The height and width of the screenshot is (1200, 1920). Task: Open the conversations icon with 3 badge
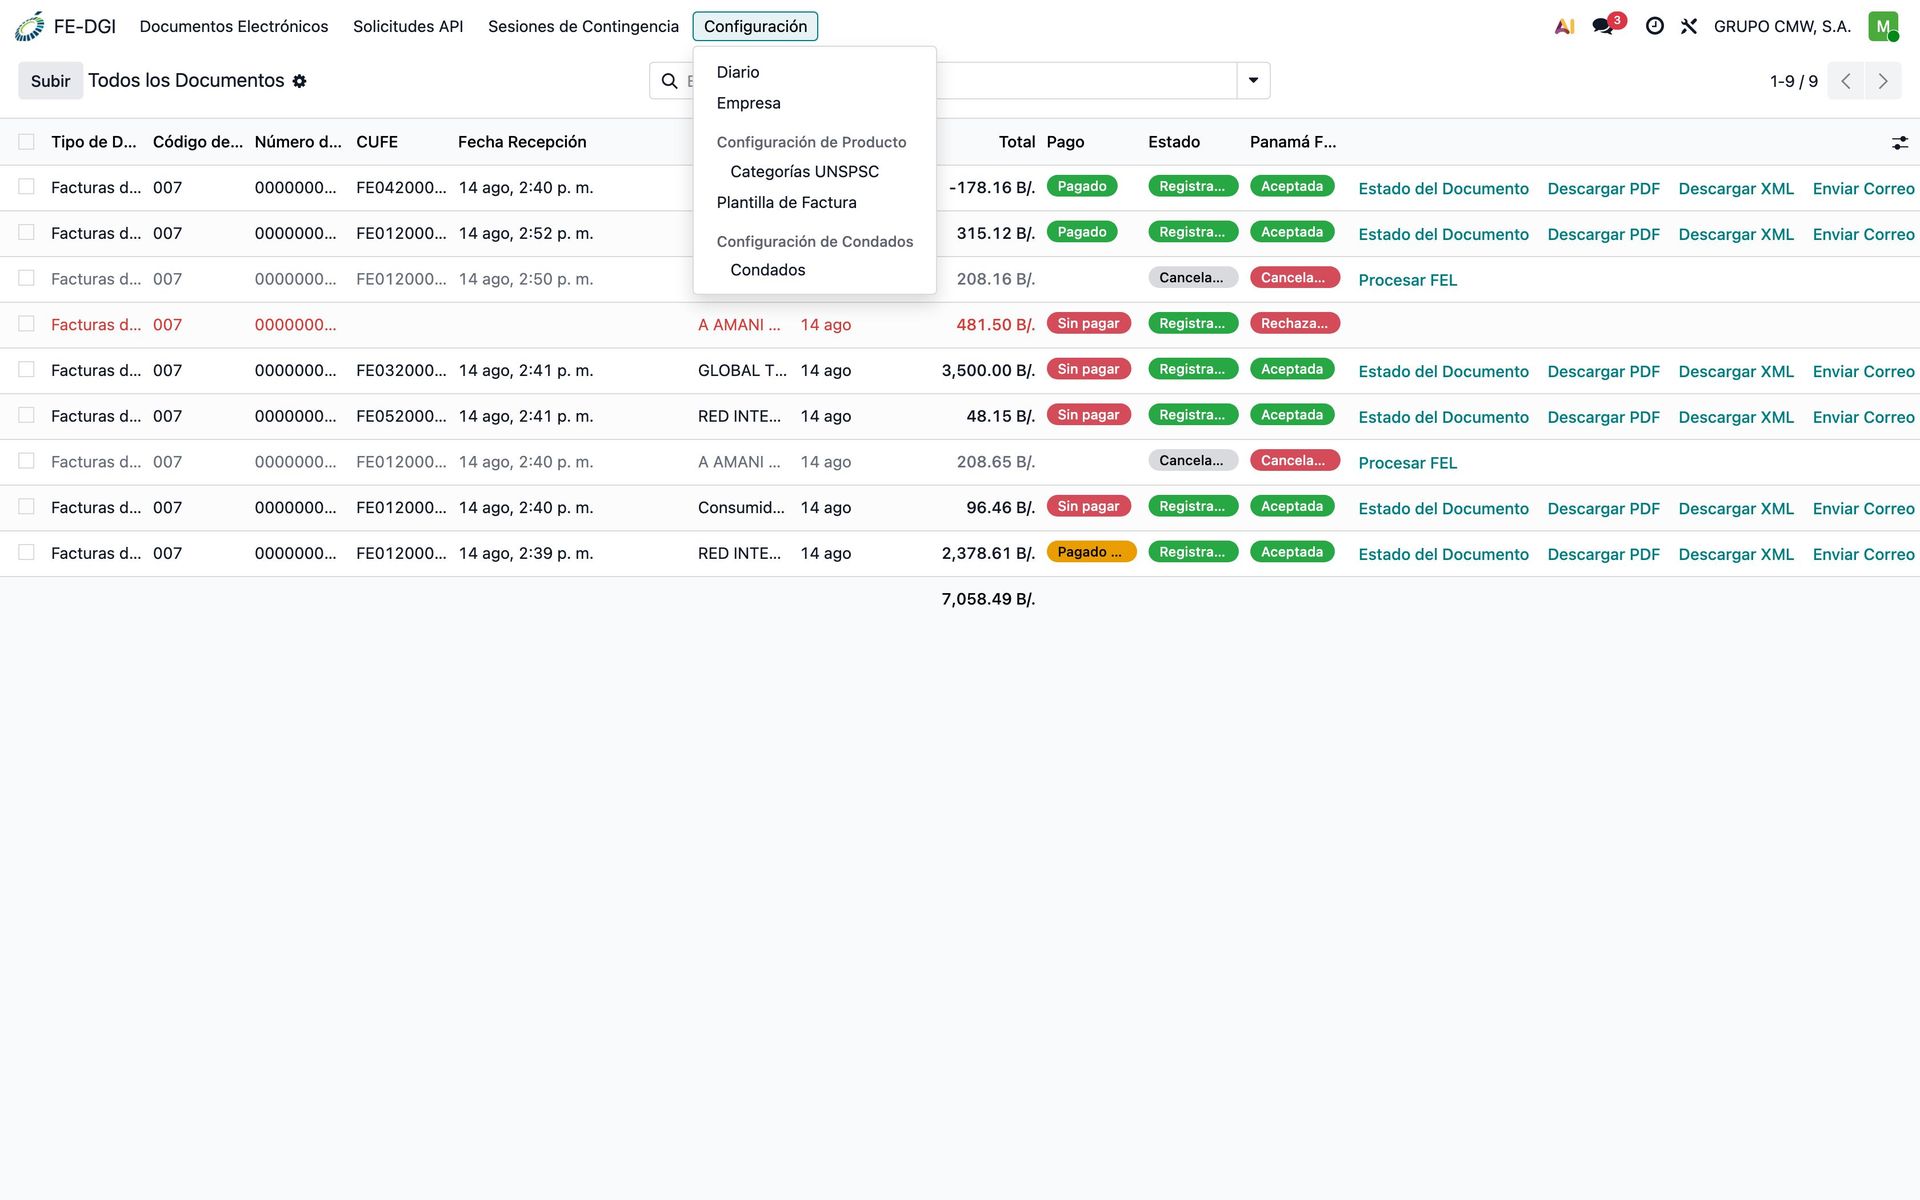click(x=1604, y=26)
